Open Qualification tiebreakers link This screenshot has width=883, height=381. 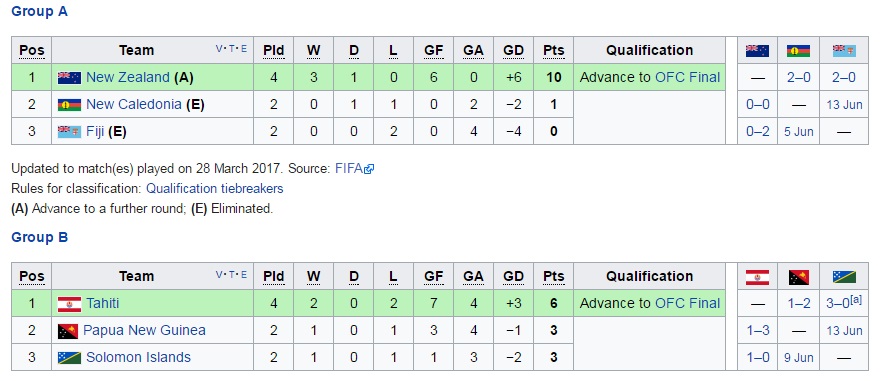(215, 188)
